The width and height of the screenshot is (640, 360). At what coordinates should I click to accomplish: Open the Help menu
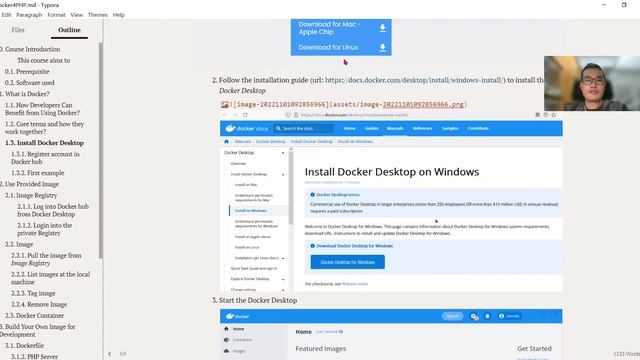click(118, 15)
